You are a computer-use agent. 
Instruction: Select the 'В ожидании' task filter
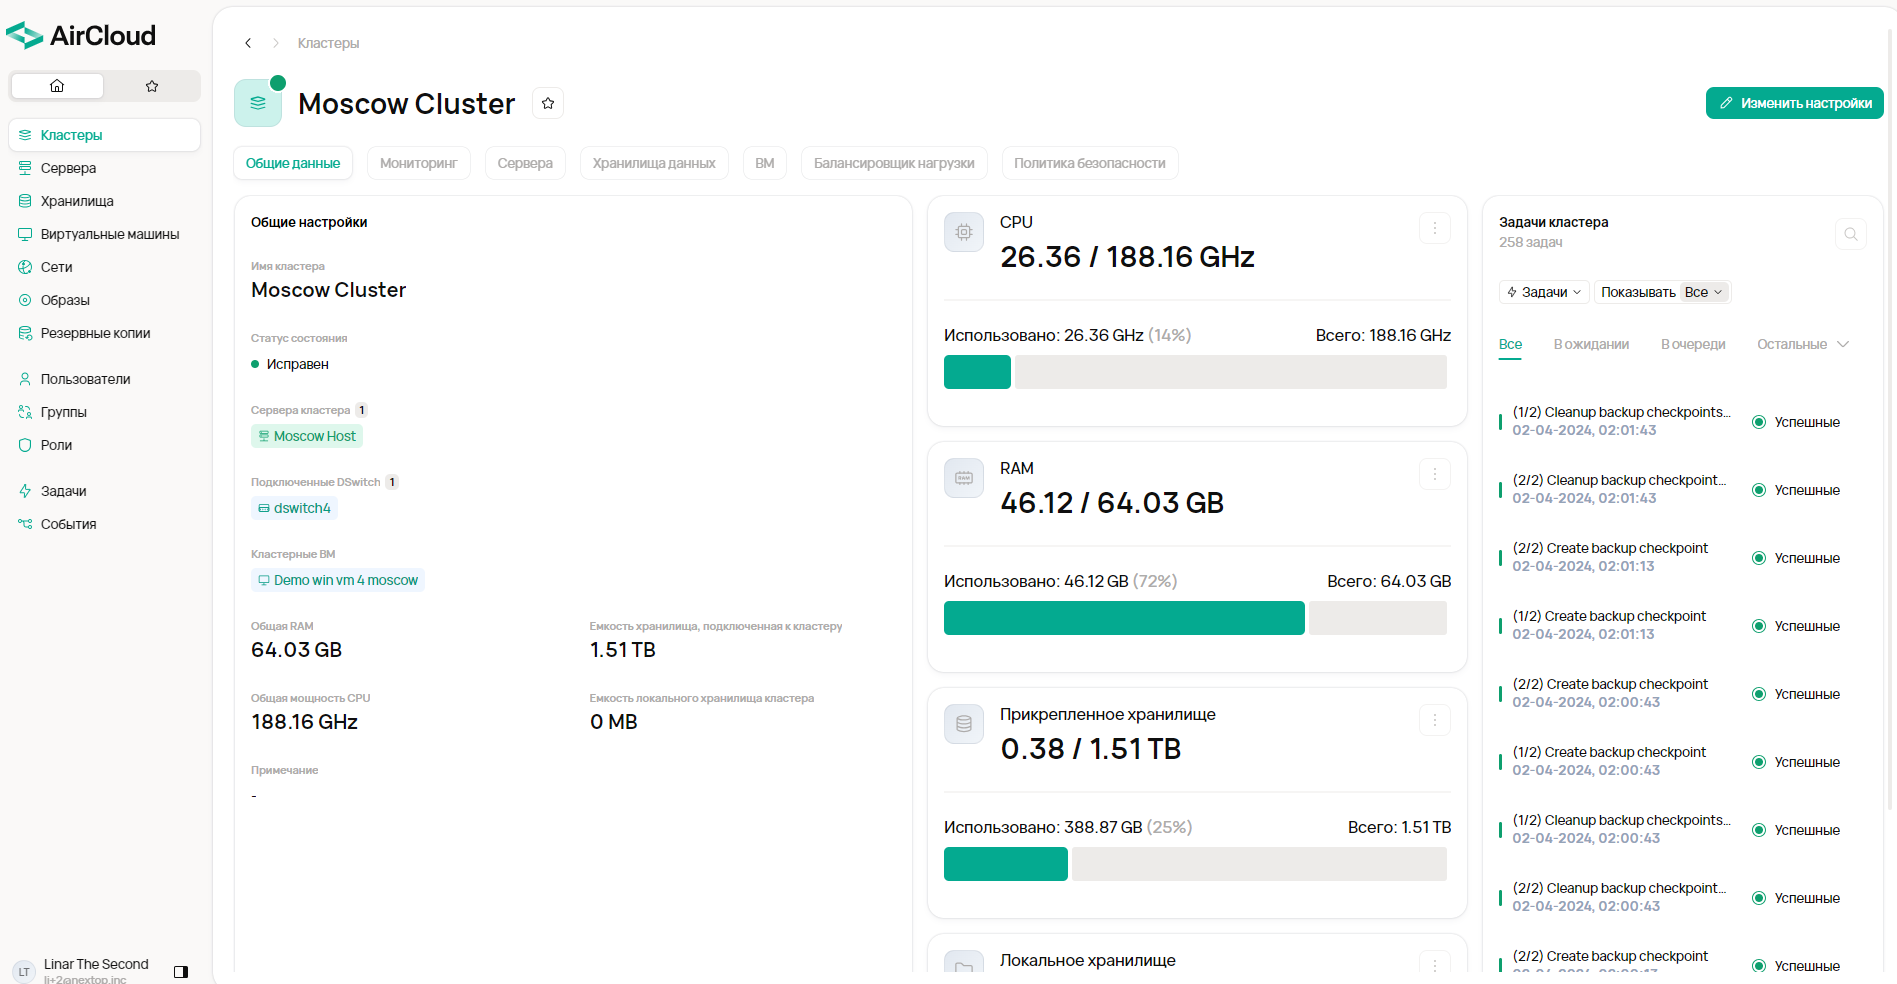tap(1590, 344)
